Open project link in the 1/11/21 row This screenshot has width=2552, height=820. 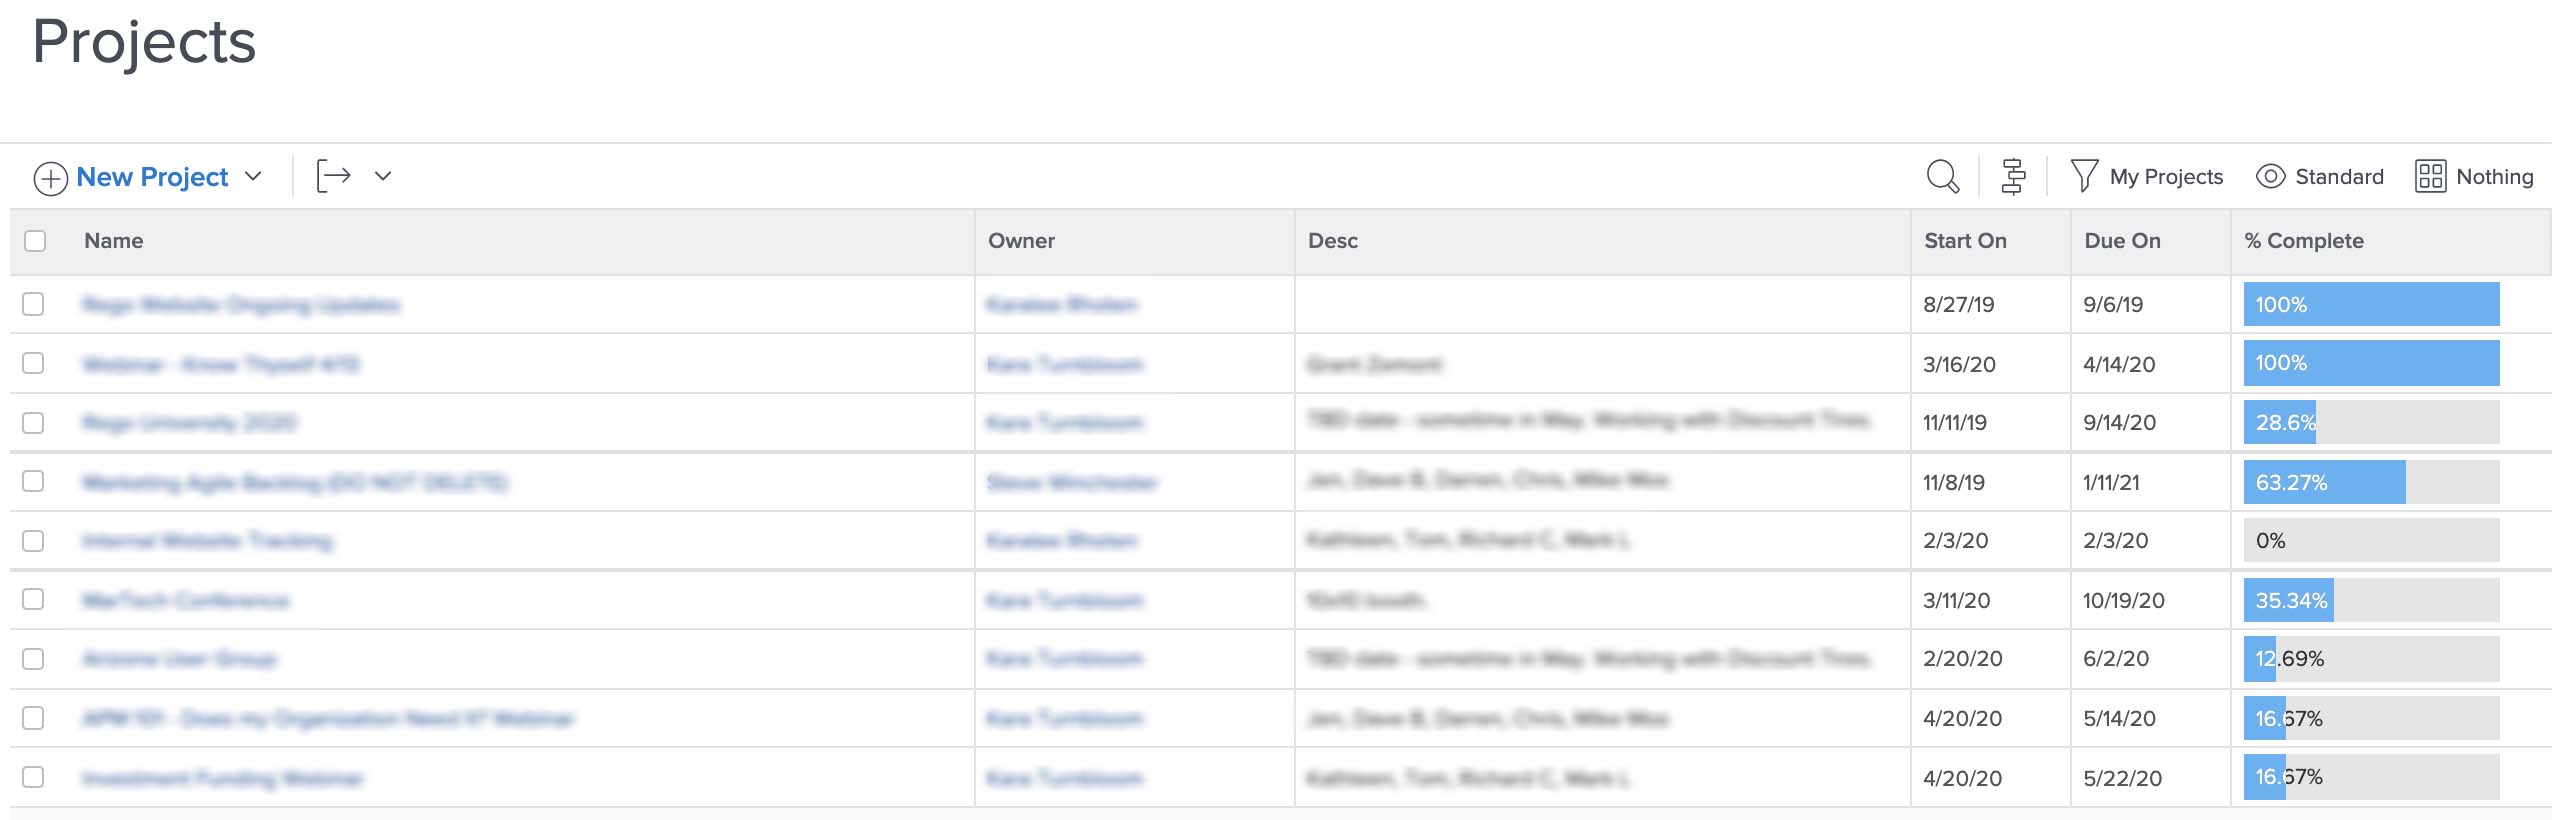[x=295, y=483]
